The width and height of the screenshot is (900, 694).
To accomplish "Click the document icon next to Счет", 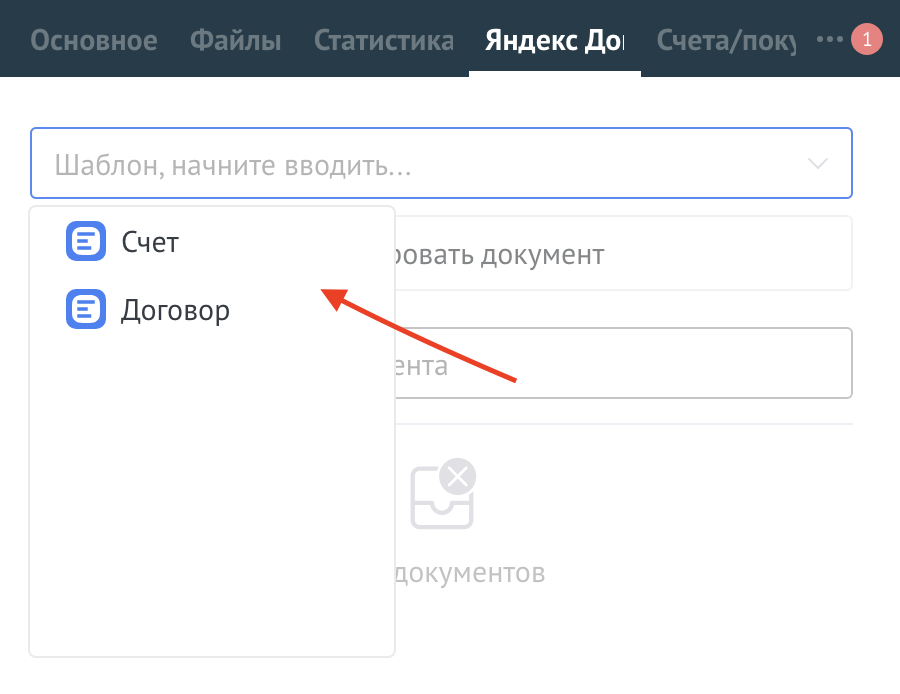I will 86,241.
